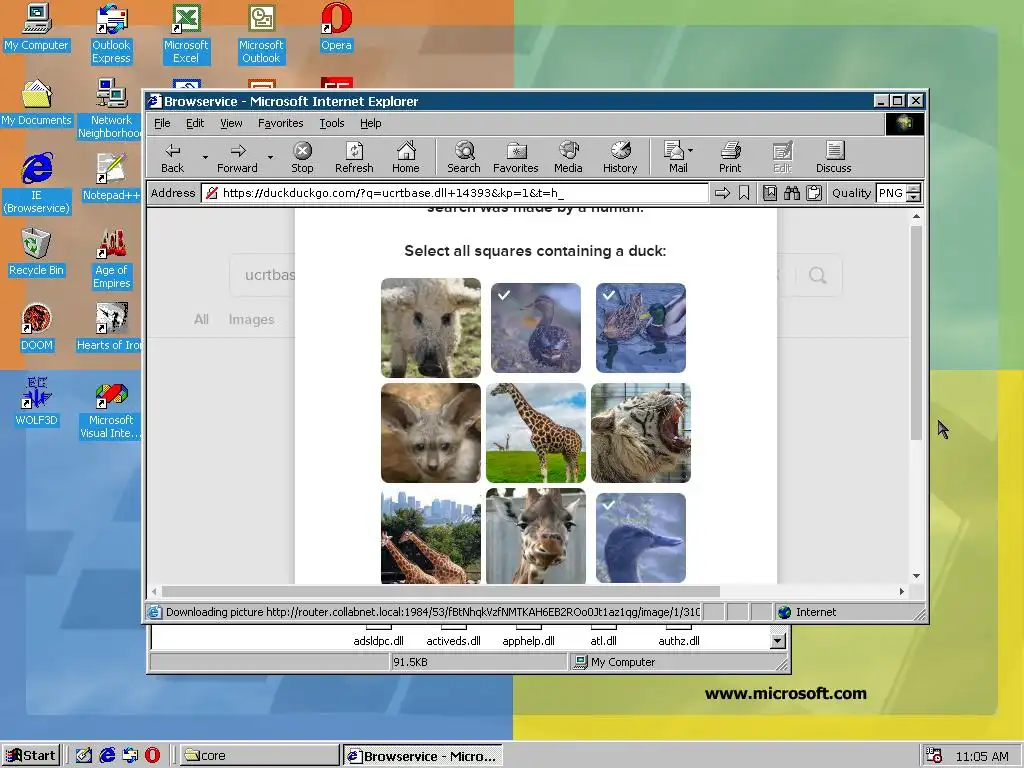Launch DOOM desktop shortcut

[x=37, y=328]
